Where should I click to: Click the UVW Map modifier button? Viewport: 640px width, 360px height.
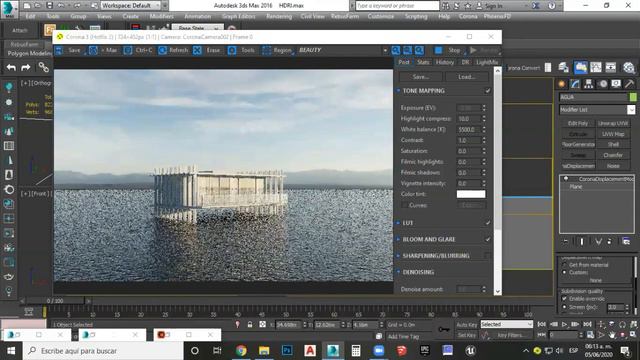(613, 134)
